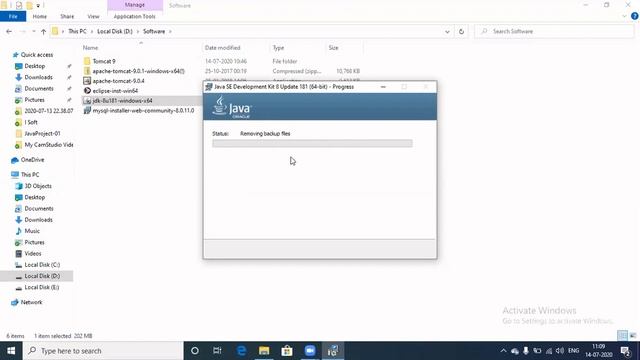Screen dimensions: 640x360
Task: Select eclipse-inst-win64 file
Action: coord(115,91)
